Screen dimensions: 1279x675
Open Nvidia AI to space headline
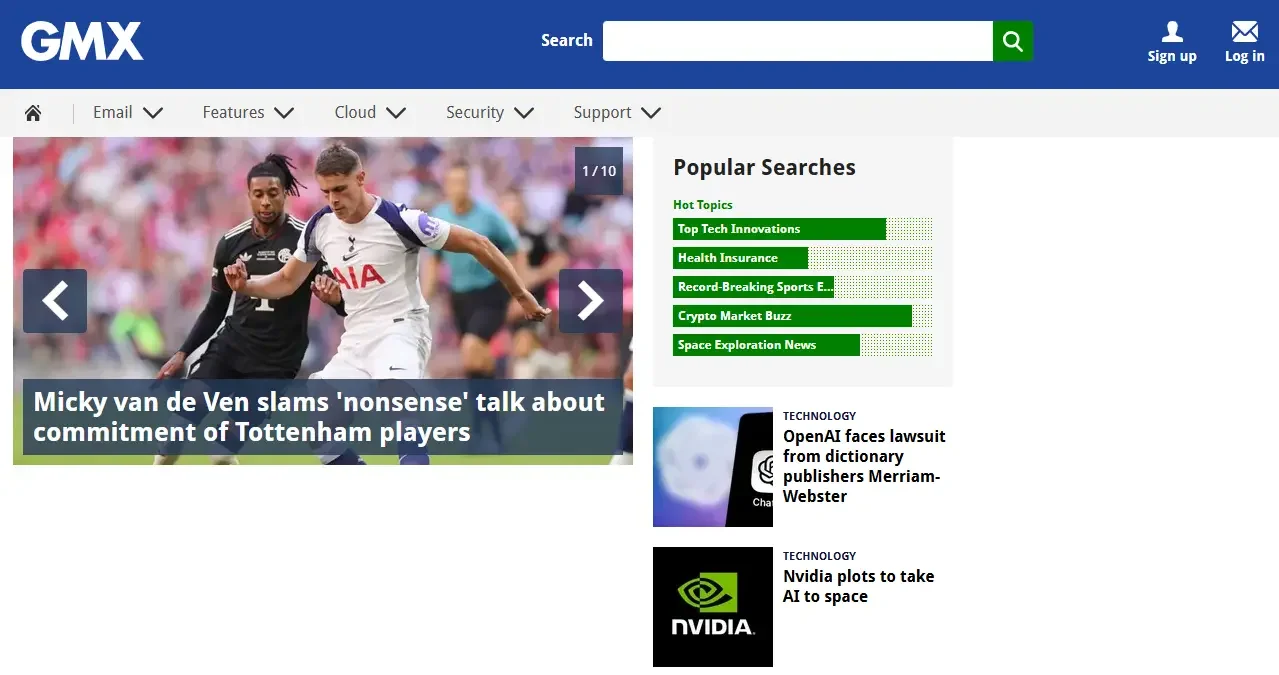coord(858,586)
